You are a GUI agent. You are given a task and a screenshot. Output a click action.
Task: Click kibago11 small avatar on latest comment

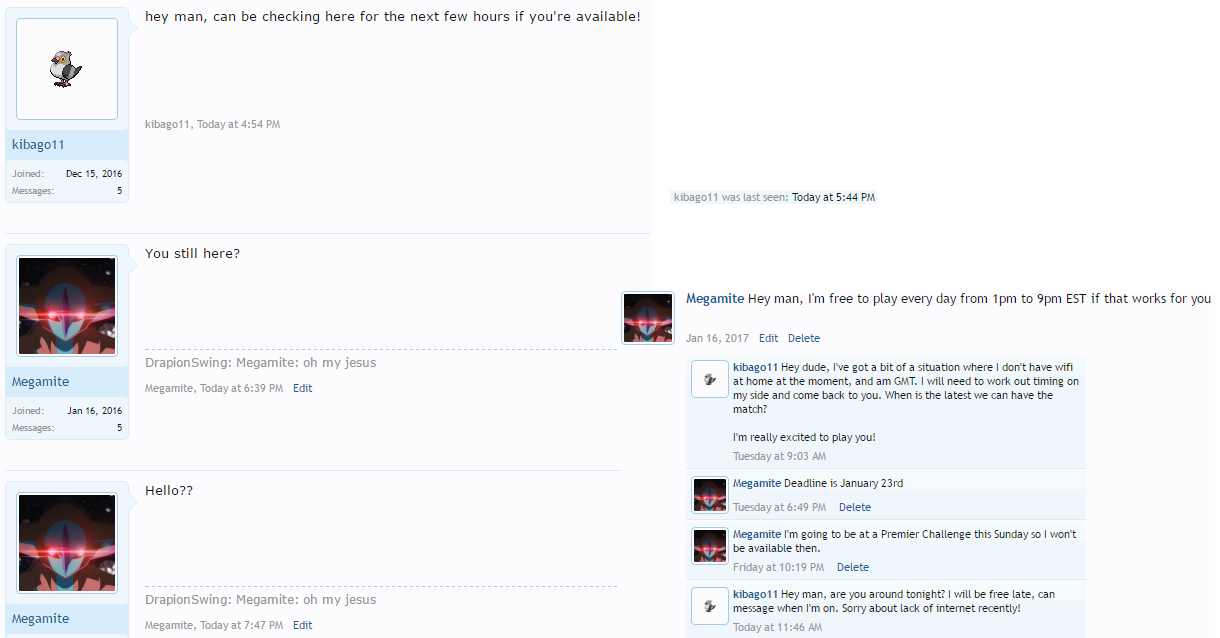pos(710,606)
